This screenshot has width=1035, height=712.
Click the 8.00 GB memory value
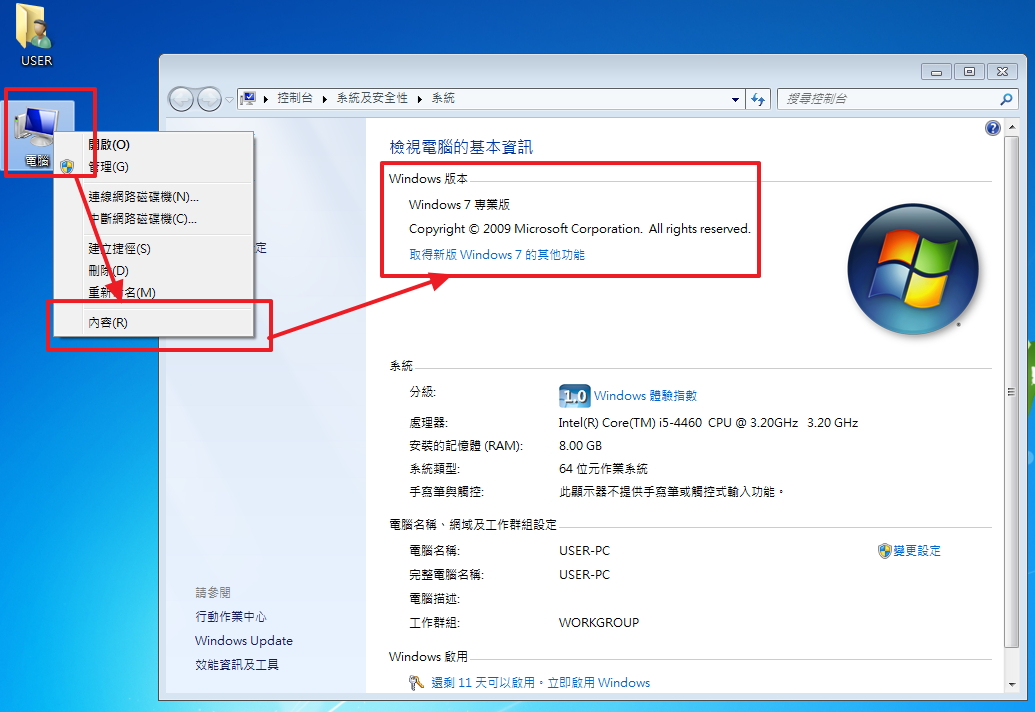tap(580, 445)
